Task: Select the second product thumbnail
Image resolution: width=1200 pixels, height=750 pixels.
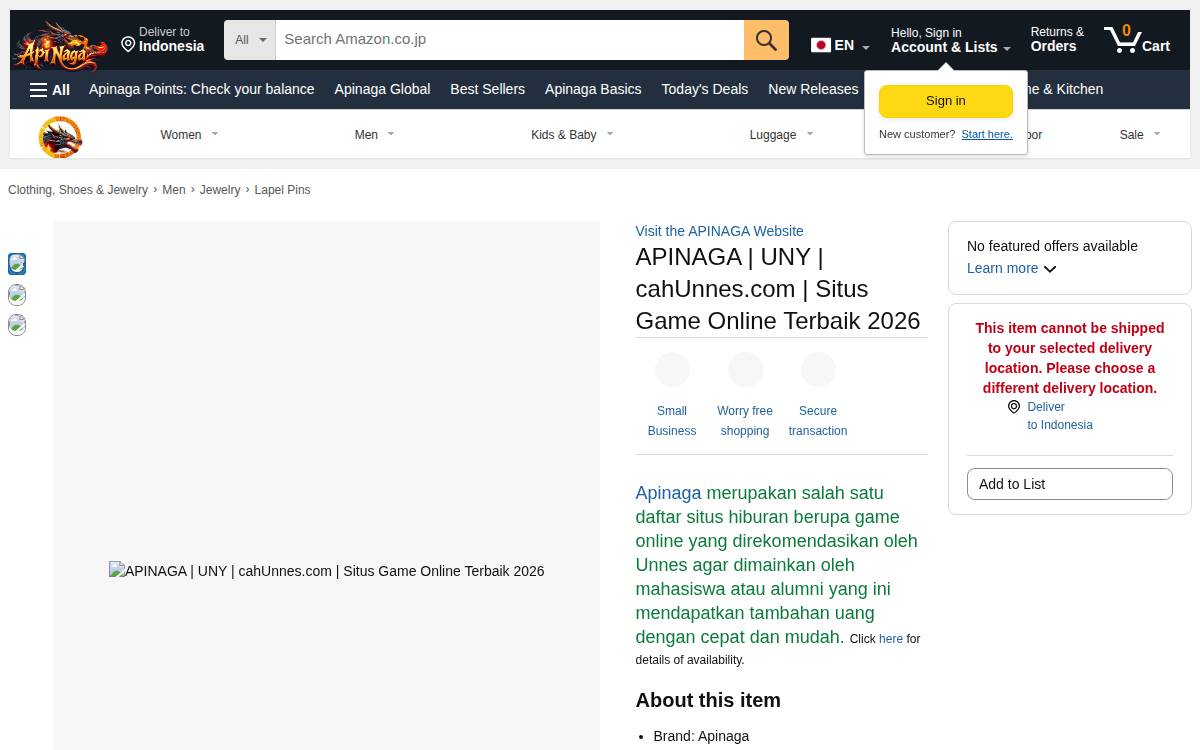Action: point(17,295)
